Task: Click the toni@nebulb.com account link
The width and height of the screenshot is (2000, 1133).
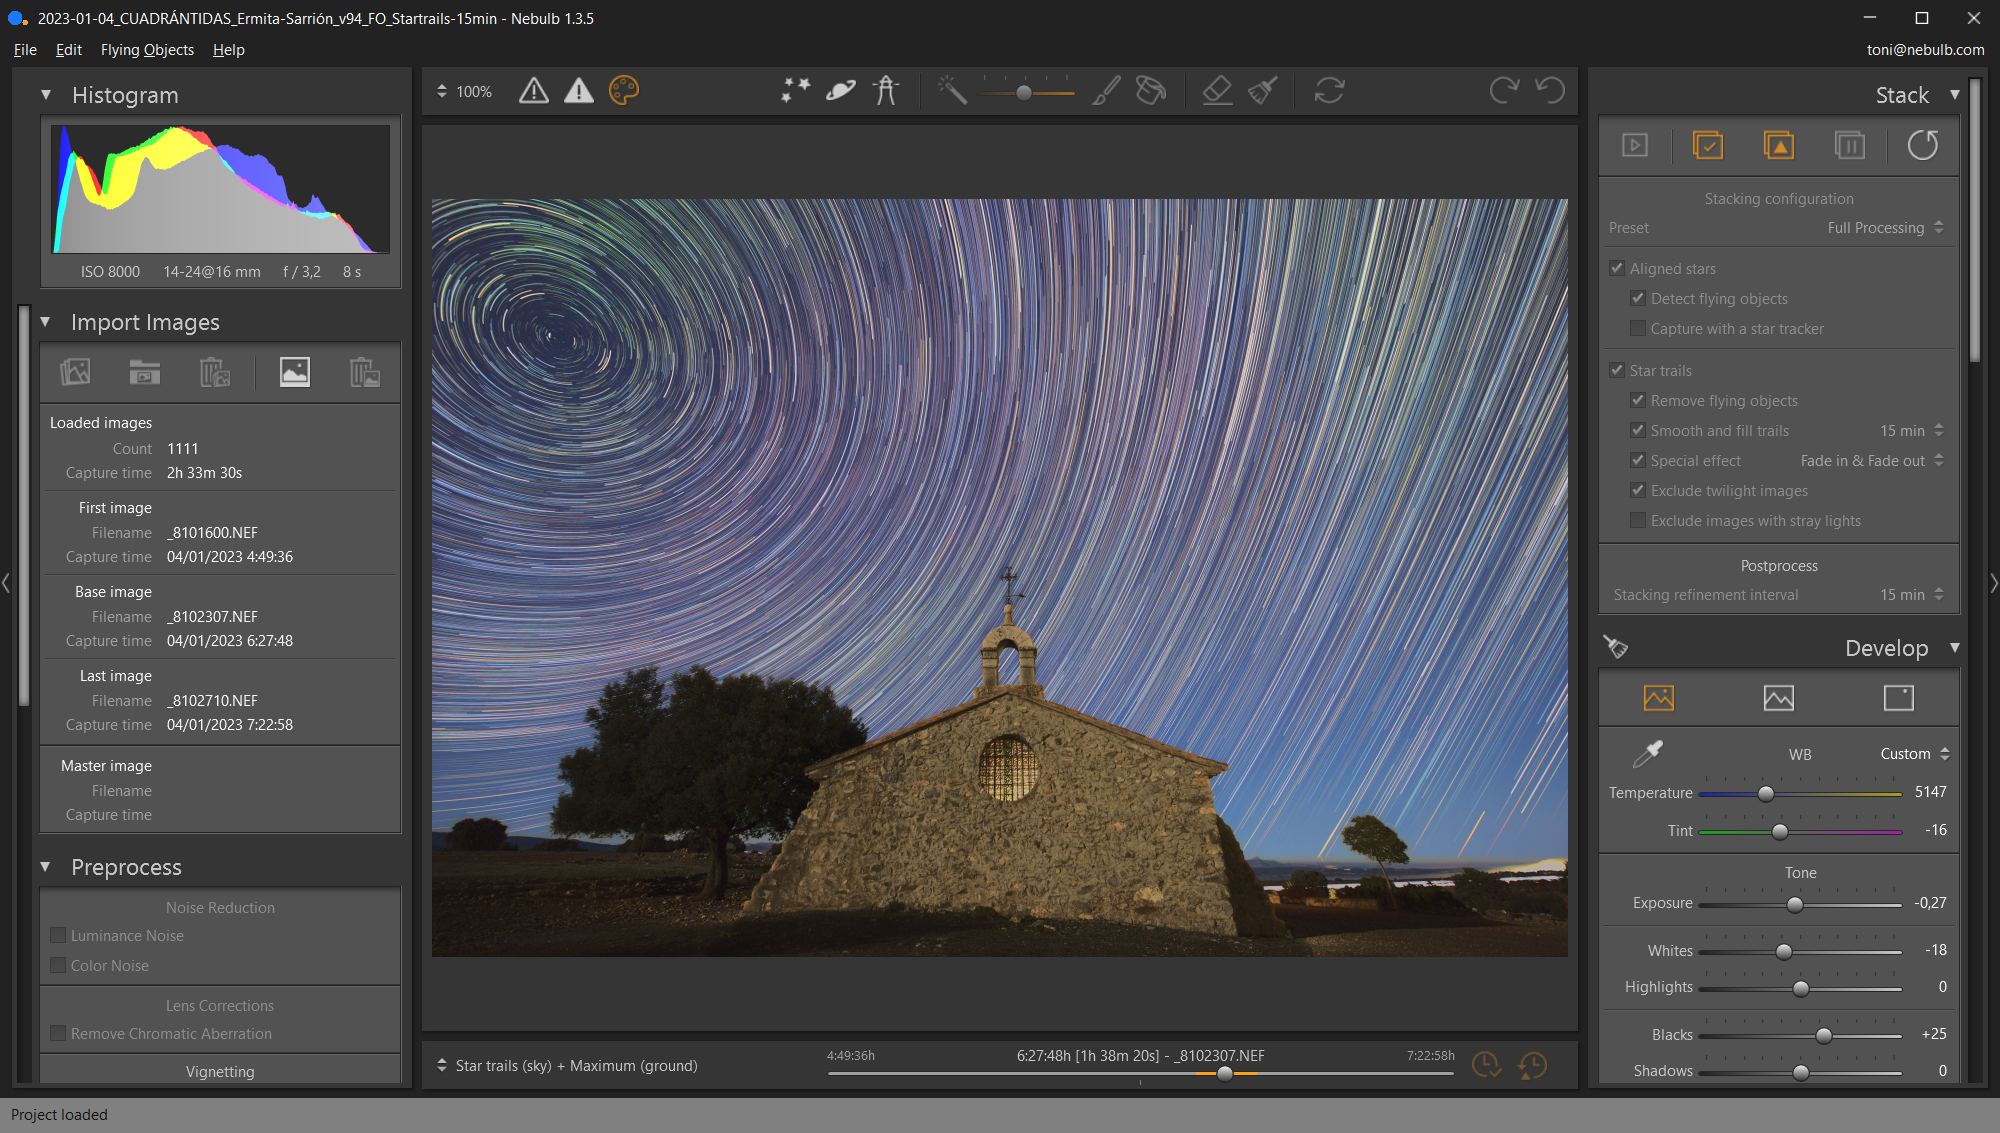Action: (x=1925, y=50)
